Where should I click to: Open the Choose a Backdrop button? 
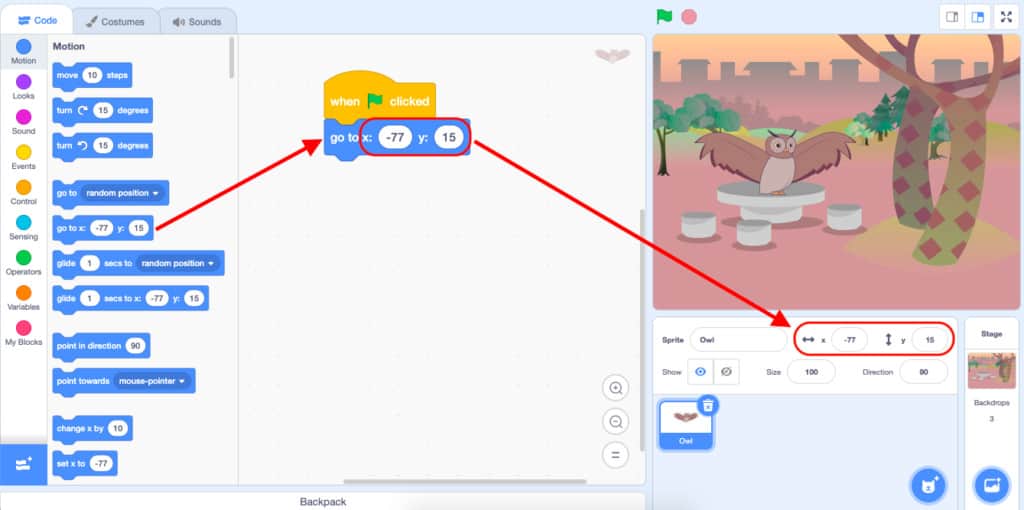(991, 486)
